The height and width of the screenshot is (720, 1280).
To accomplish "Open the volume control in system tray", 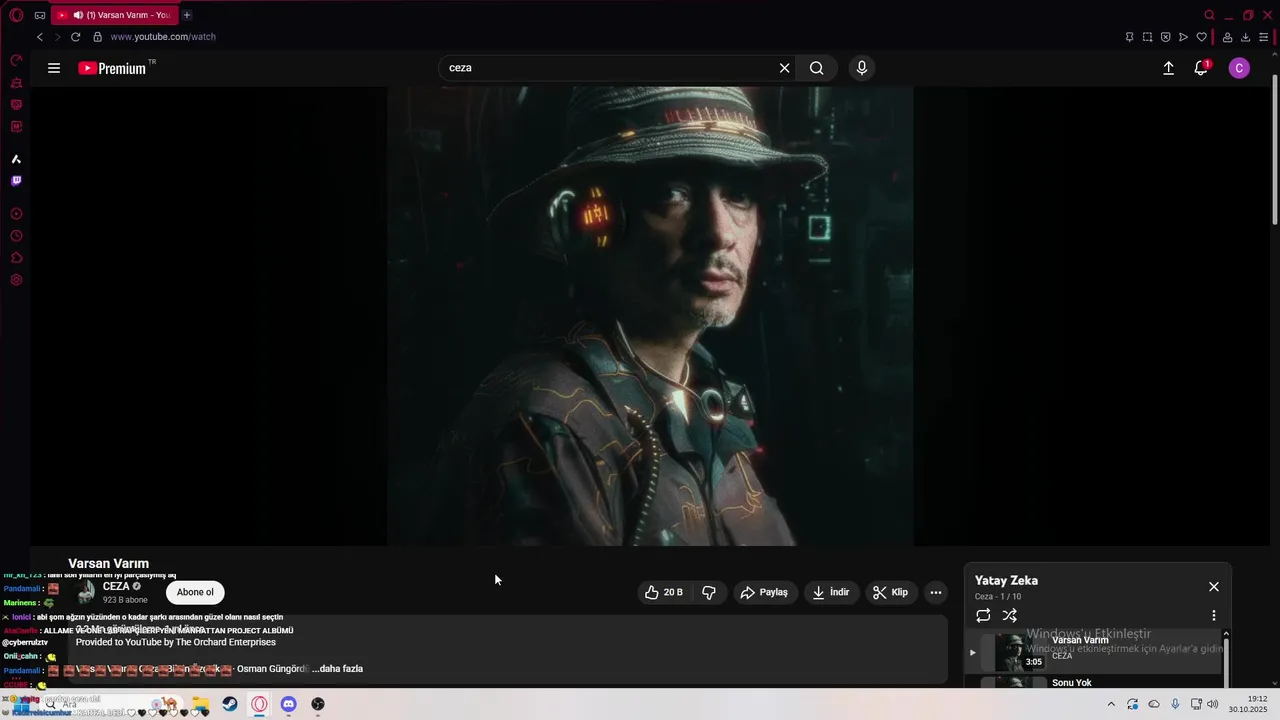I will tap(1213, 704).
